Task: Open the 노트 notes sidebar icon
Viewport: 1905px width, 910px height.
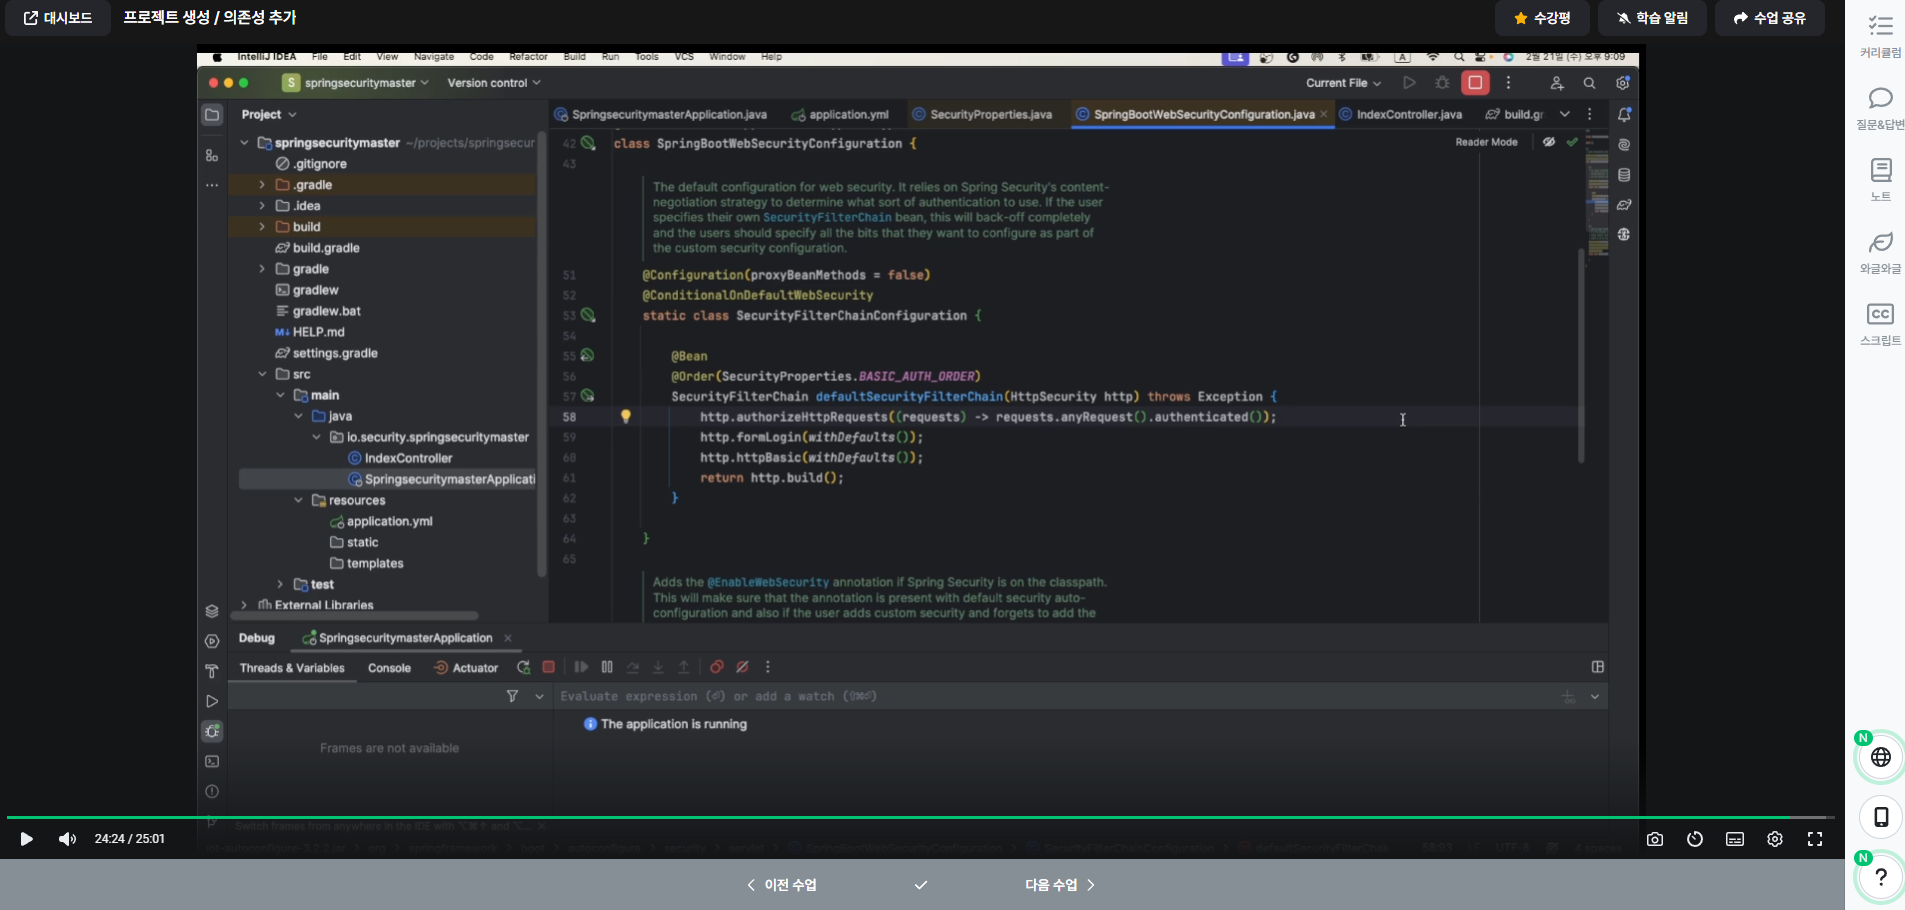Action: tap(1881, 180)
